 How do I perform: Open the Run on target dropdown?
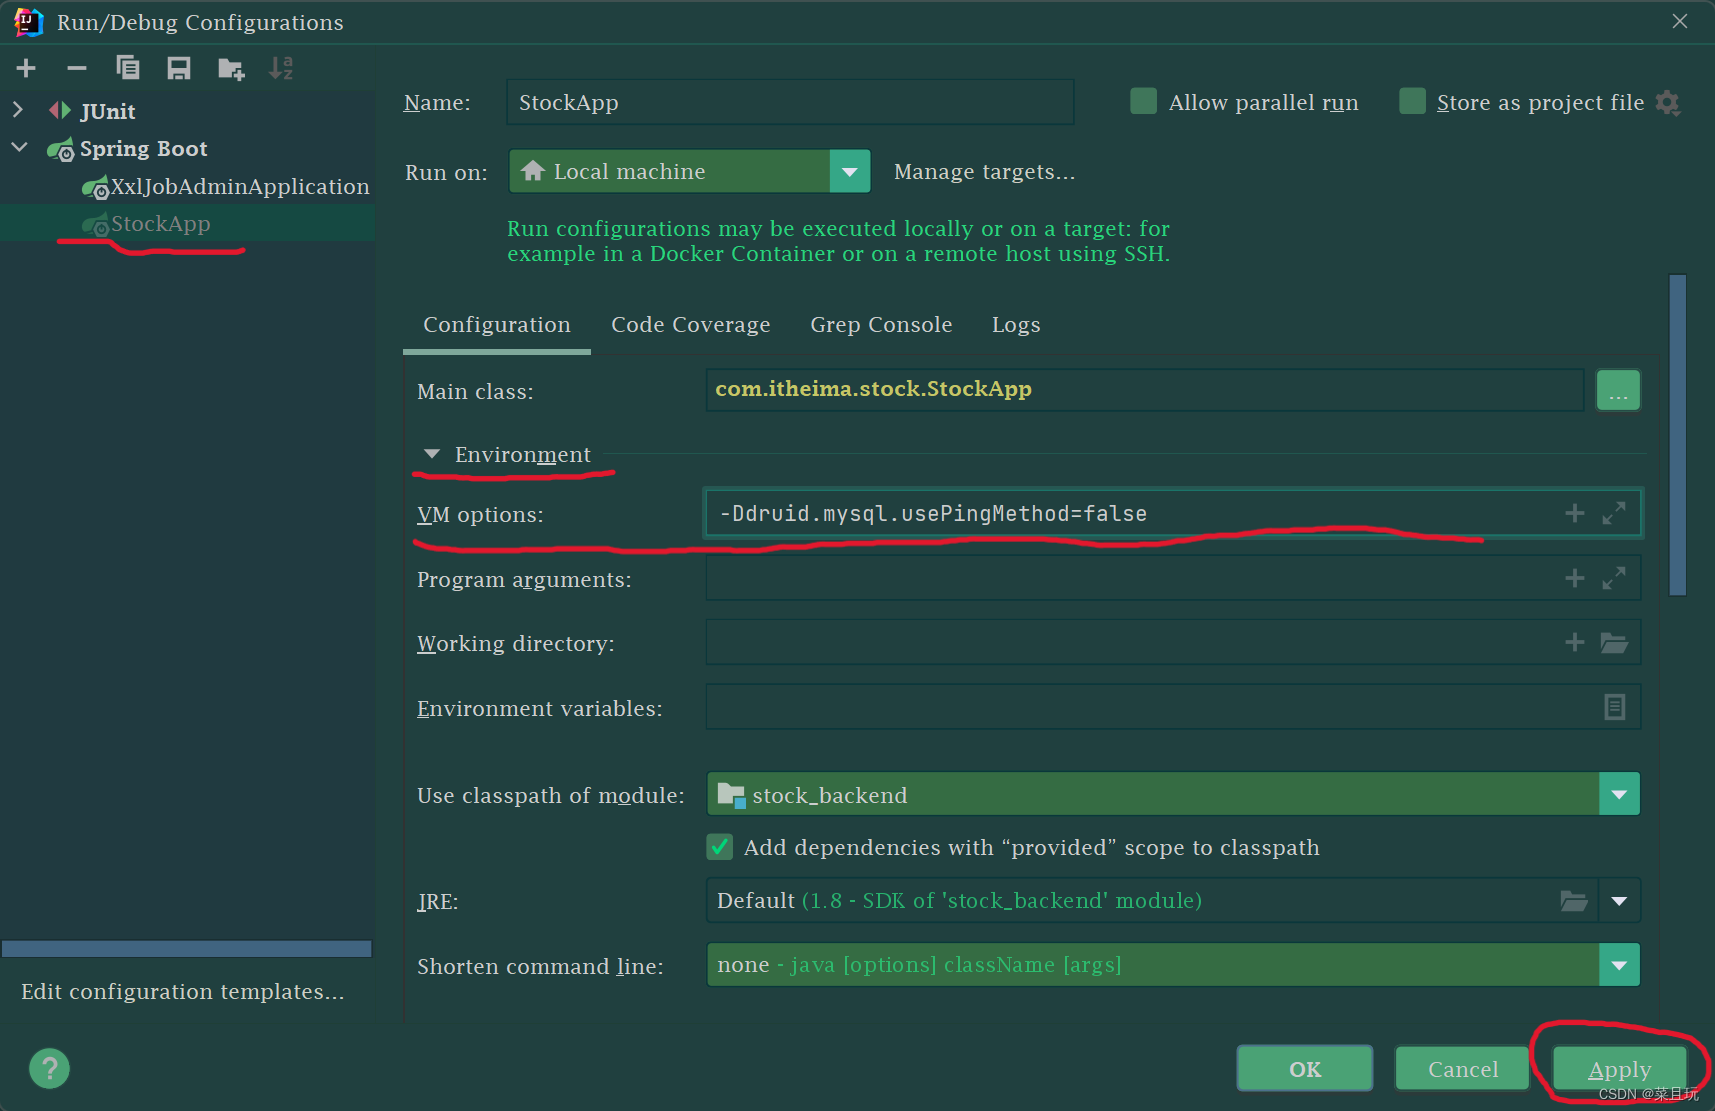849,171
